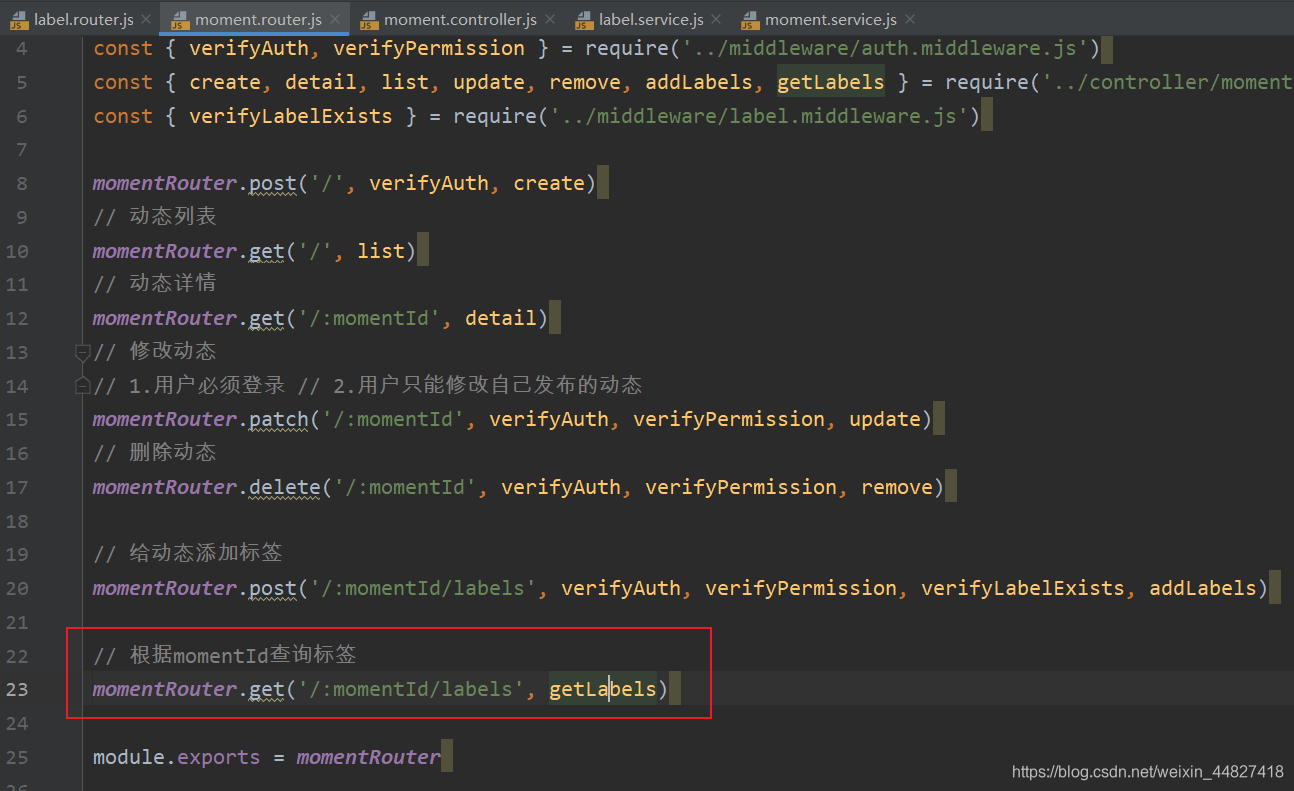Click momentRouter at the end of line 25
The width and height of the screenshot is (1294, 791).
pos(369,757)
